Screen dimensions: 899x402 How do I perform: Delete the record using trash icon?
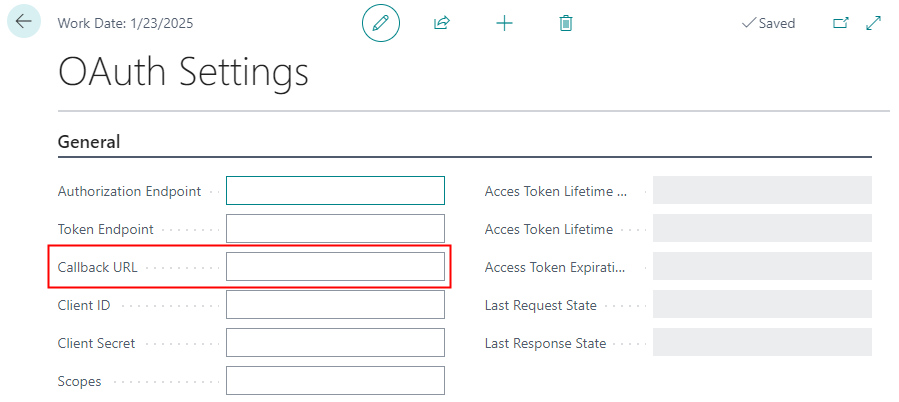click(x=566, y=23)
